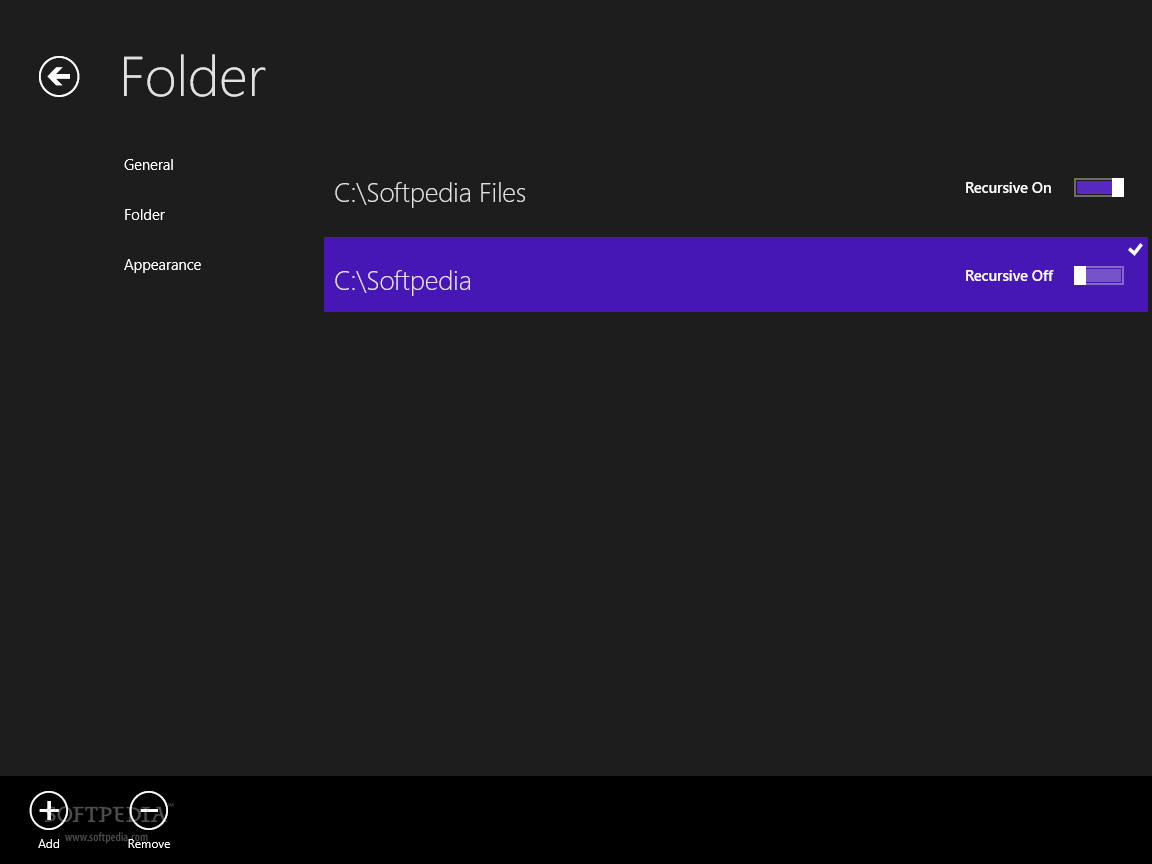Click the Remove folder minus icon
This screenshot has height=864, width=1152.
(x=148, y=810)
